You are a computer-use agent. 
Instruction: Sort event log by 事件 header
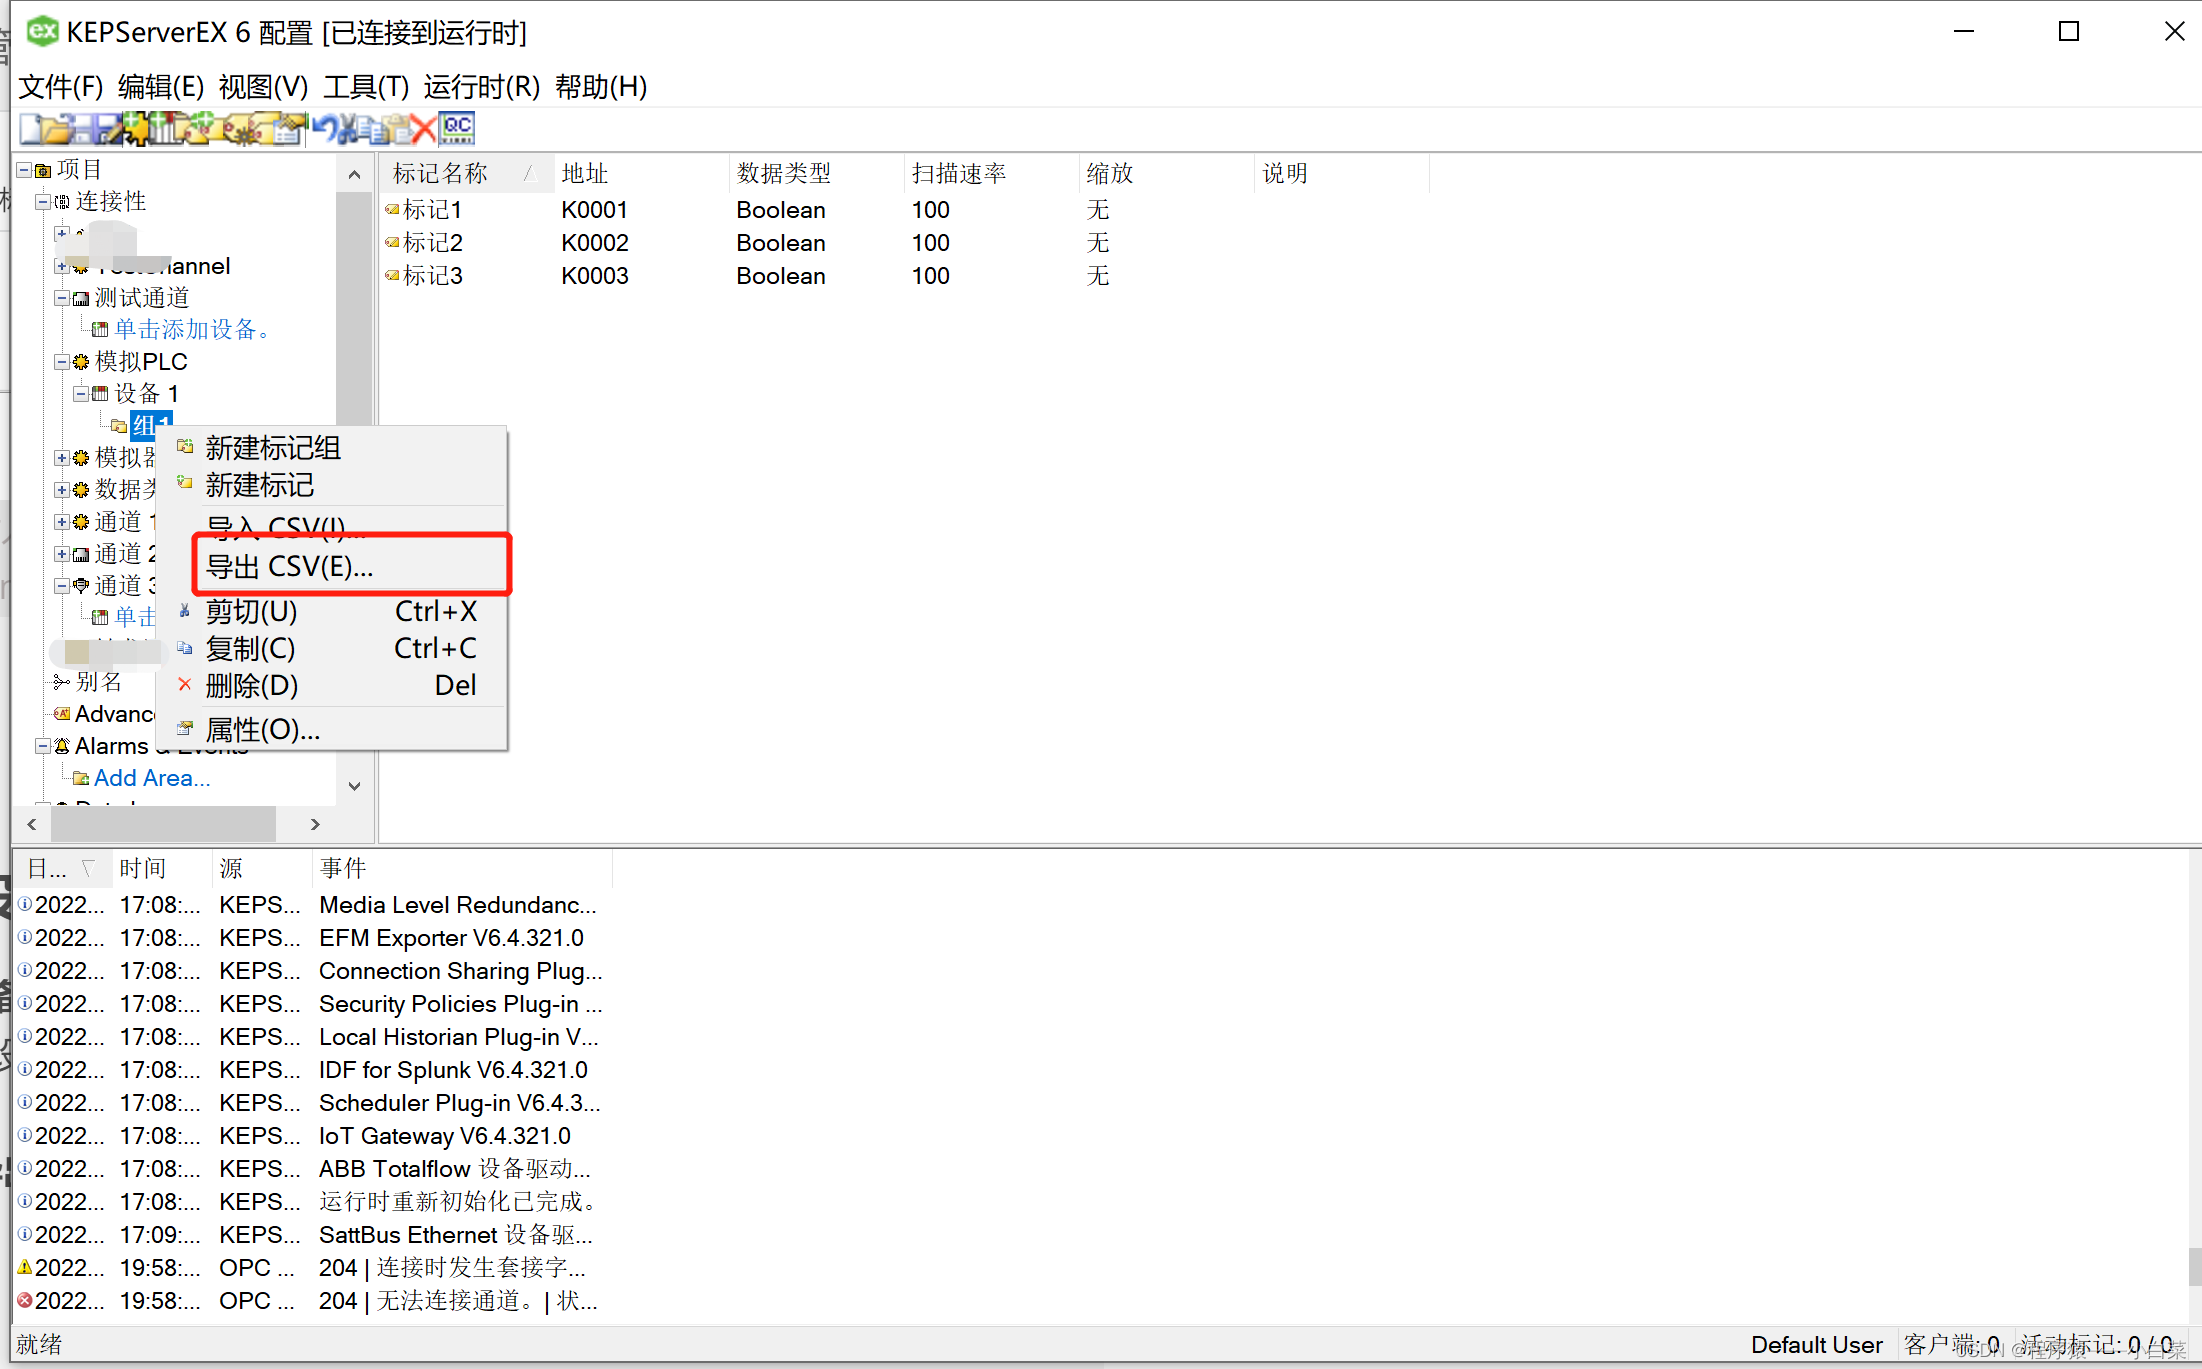point(461,868)
